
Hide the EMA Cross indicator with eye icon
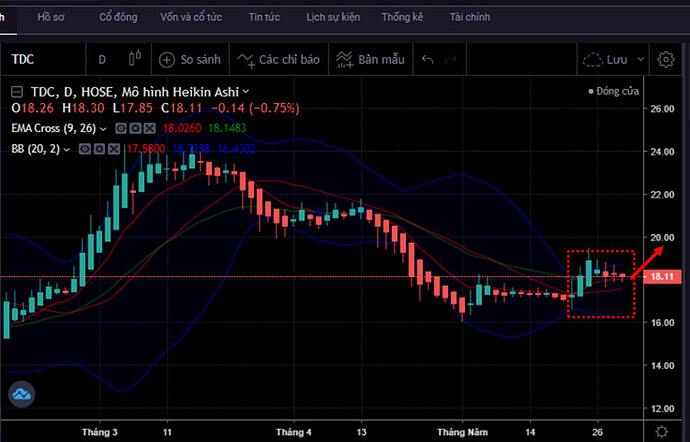point(121,128)
